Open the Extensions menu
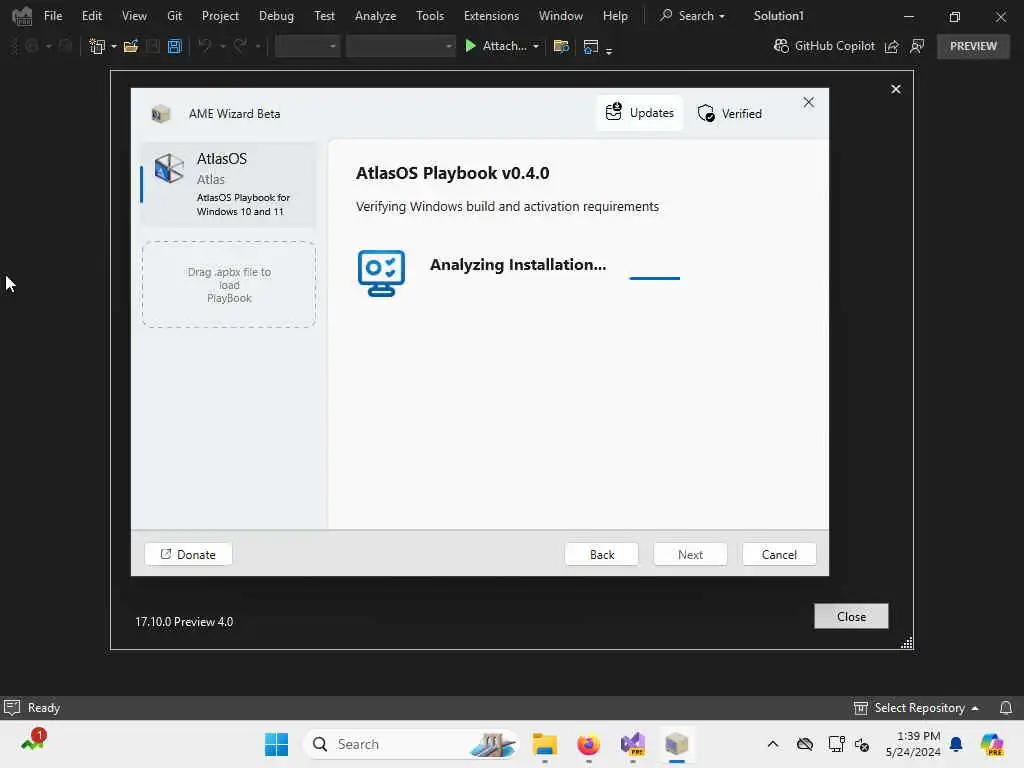The image size is (1024, 768). (491, 16)
